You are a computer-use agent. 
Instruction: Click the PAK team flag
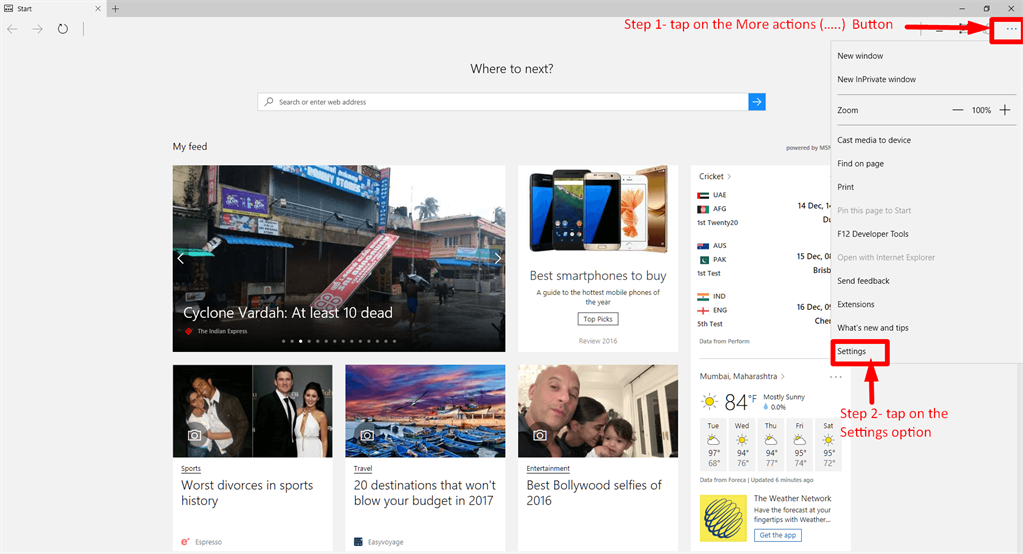tap(703, 260)
